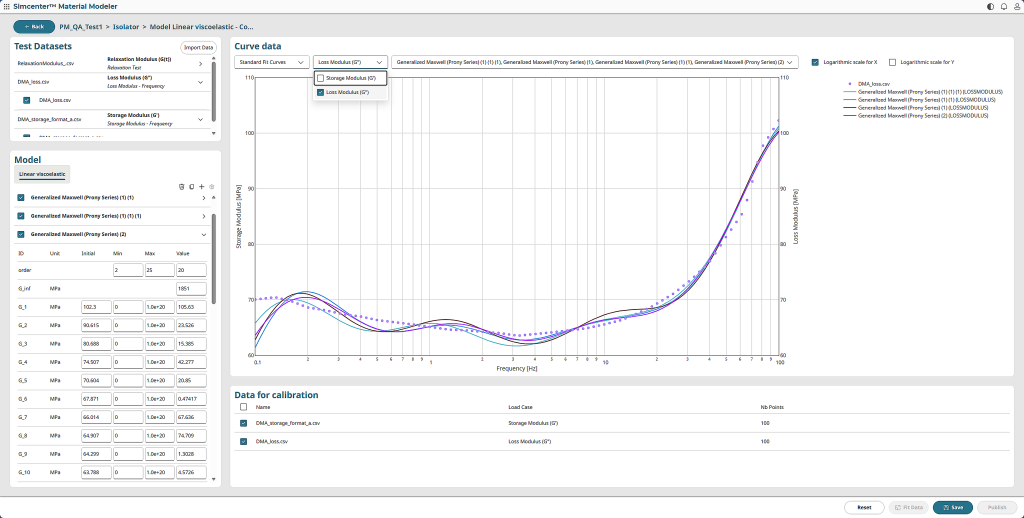Edit order Value field 20
Image resolution: width=1024 pixels, height=518 pixels.
[191, 270]
